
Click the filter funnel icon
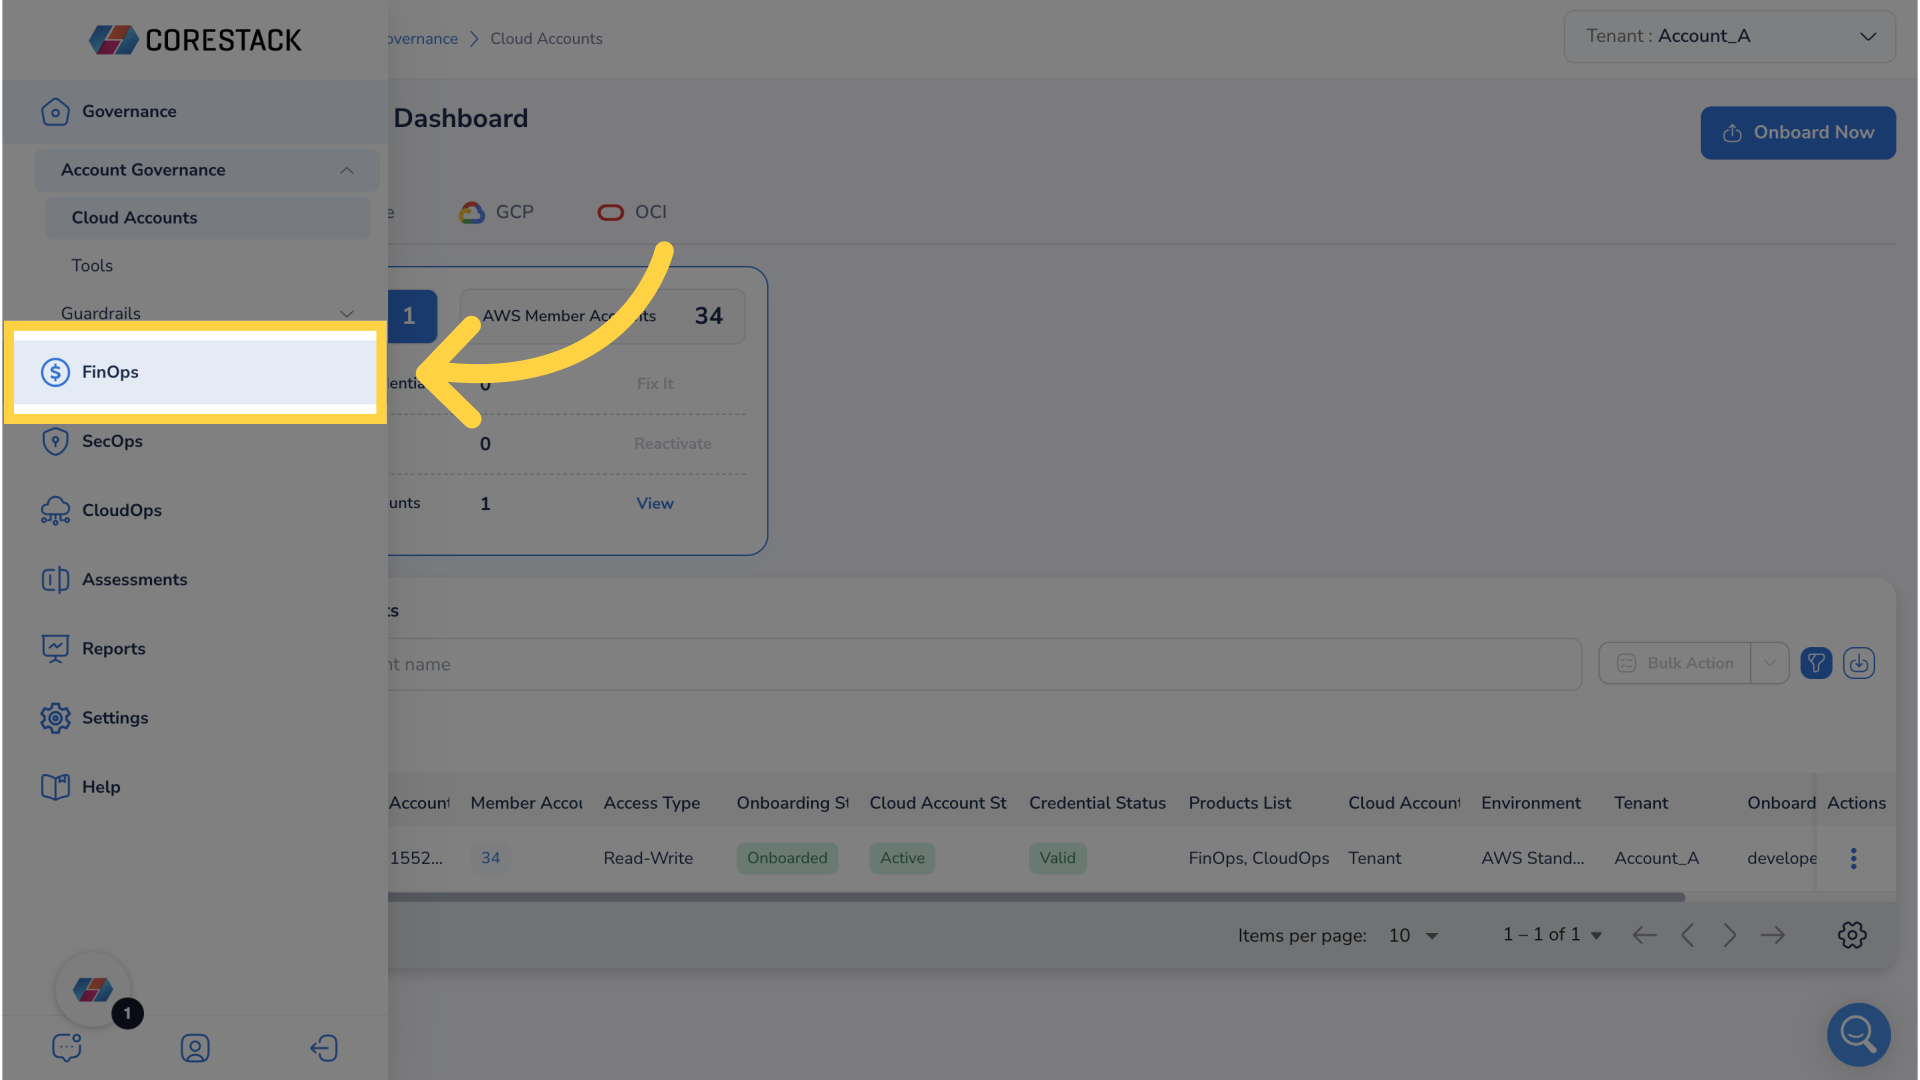click(x=1816, y=663)
